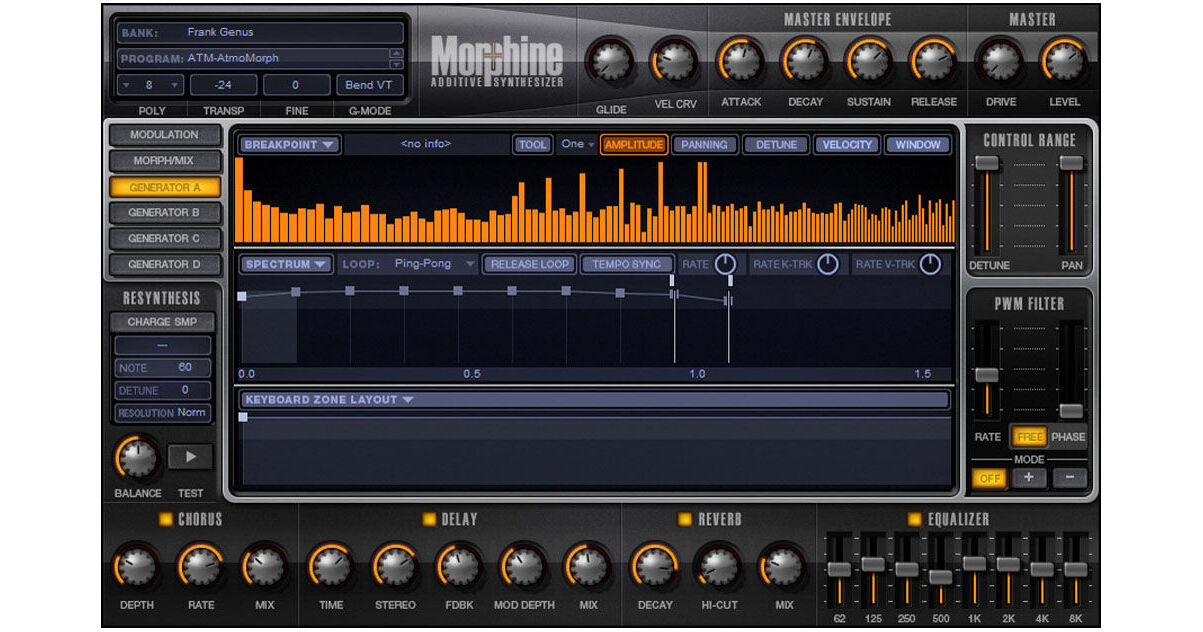This screenshot has height=632, width=1203.
Task: Open the tool mode 'One' dropdown
Action: (x=577, y=144)
